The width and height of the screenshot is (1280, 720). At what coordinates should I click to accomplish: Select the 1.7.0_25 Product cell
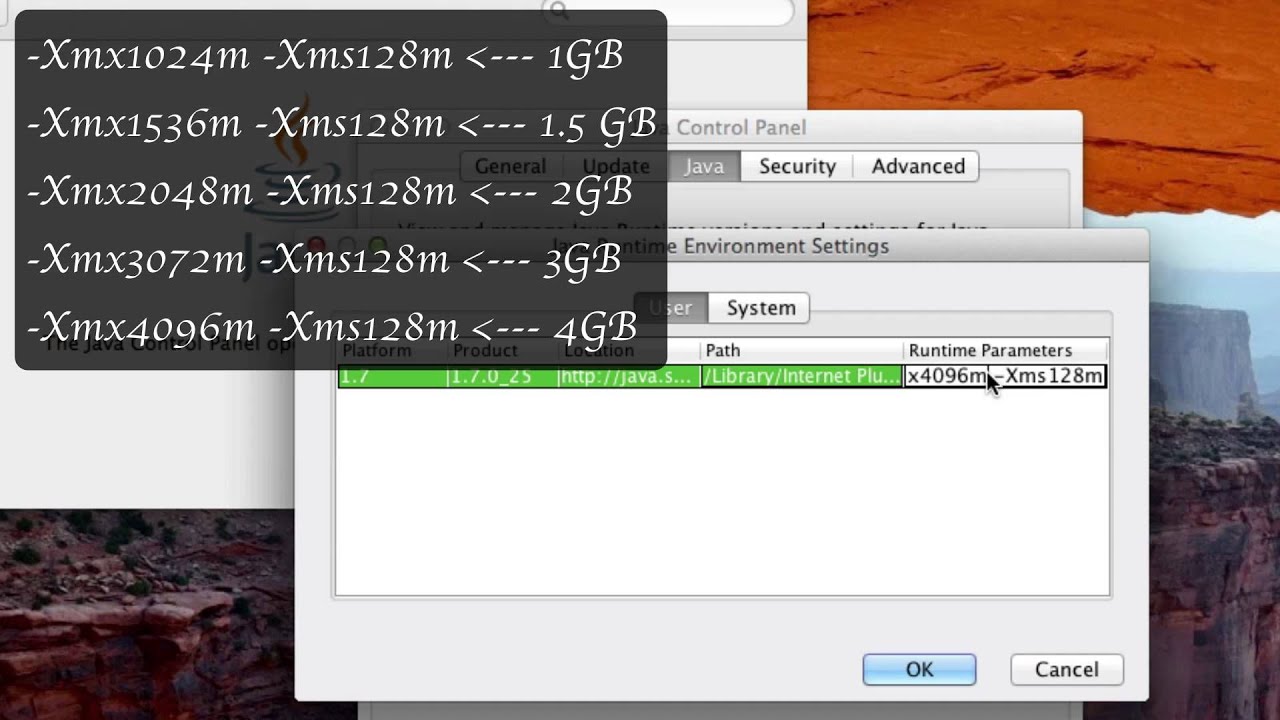pos(501,376)
